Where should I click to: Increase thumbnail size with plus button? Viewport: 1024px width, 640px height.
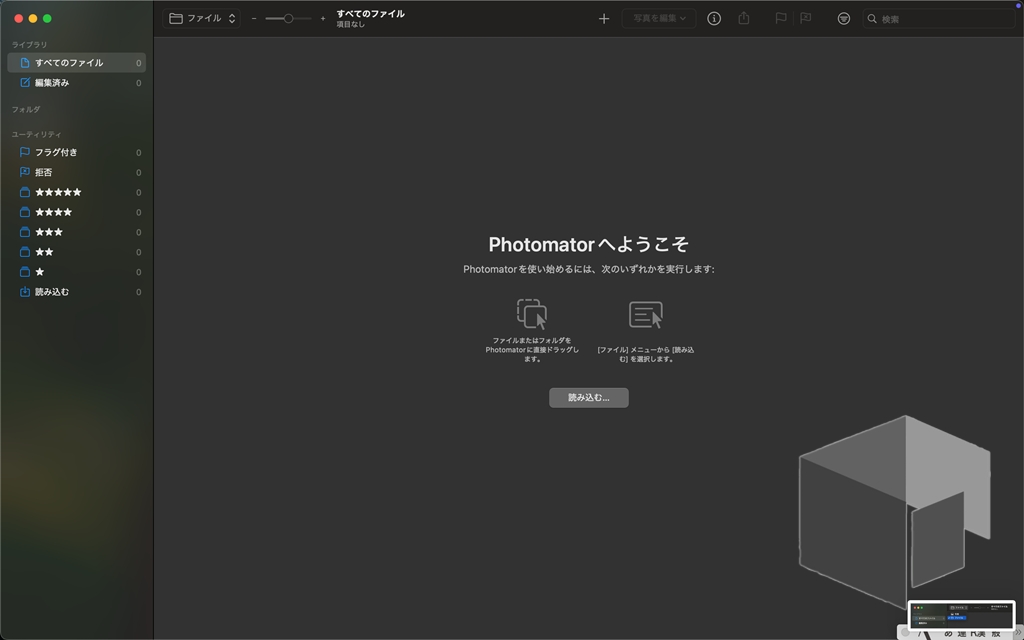(323, 18)
